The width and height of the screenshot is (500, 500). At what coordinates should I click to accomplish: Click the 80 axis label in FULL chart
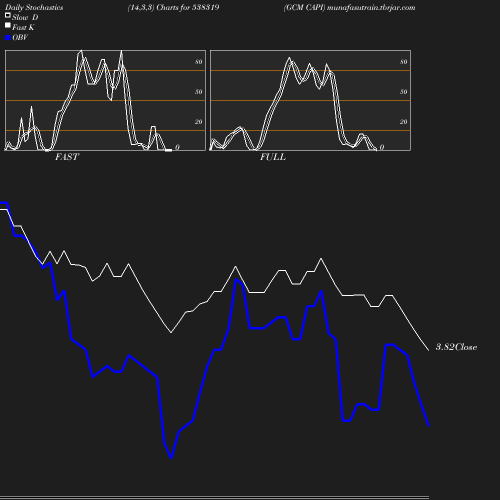coord(404,62)
